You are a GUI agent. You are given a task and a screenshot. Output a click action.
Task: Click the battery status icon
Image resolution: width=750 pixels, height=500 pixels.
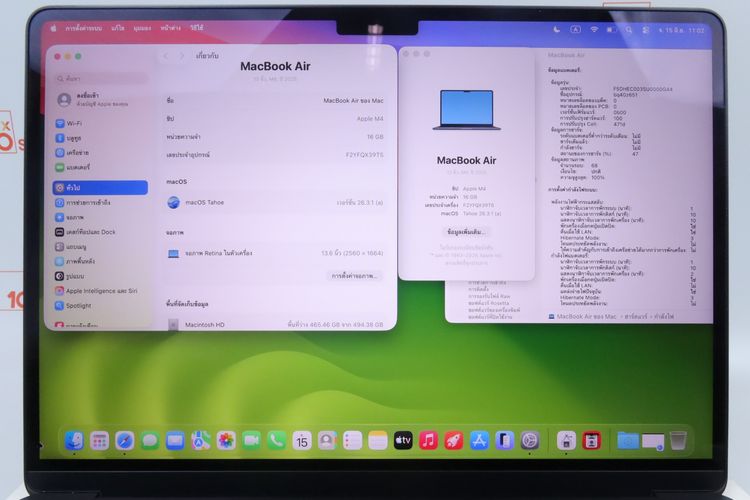click(x=611, y=30)
